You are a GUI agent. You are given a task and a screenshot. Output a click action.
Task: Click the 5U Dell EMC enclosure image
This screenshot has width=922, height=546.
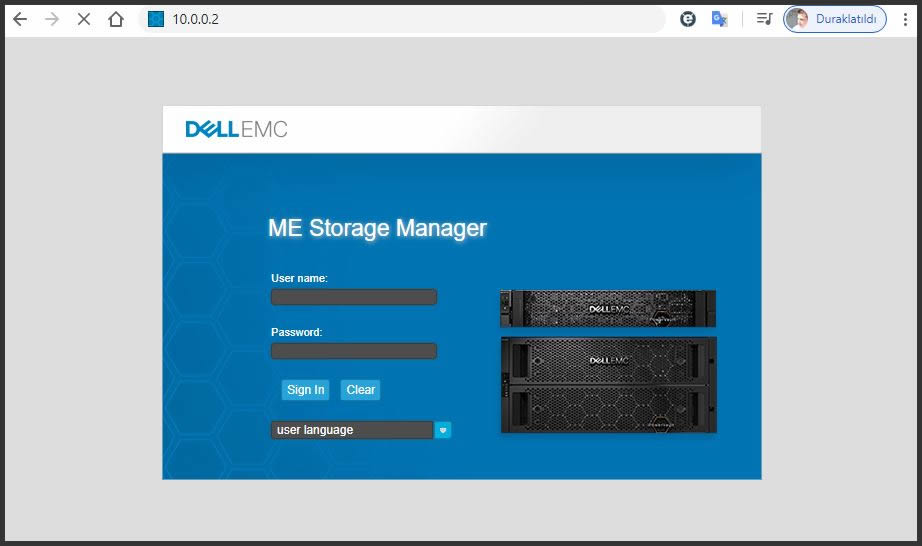pos(609,385)
